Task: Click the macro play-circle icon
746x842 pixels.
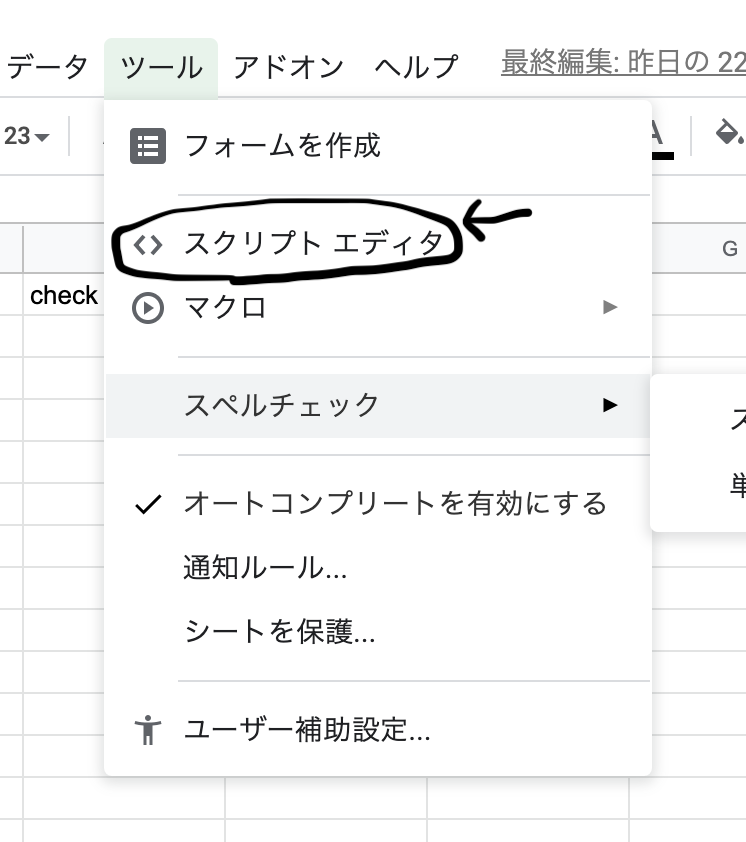Action: click(x=148, y=308)
